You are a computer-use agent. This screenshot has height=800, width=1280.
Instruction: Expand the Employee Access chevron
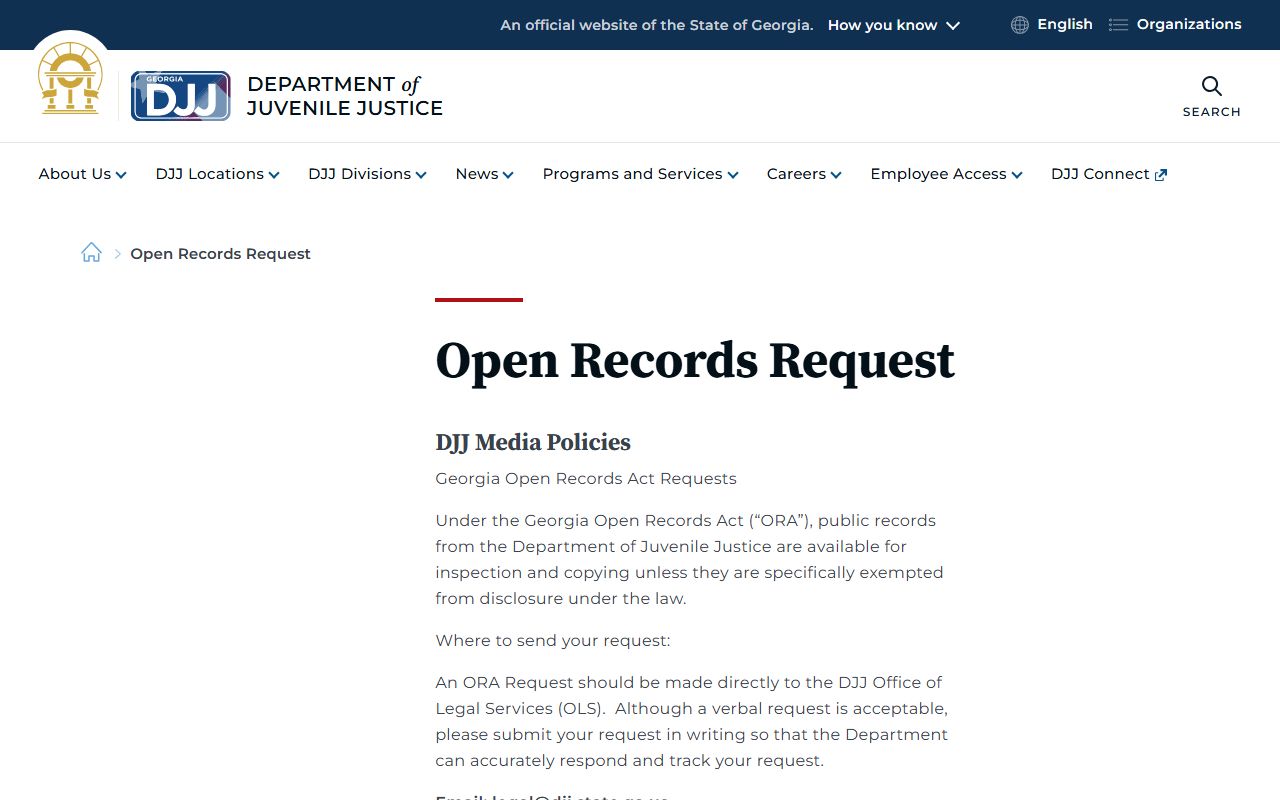click(x=1017, y=175)
